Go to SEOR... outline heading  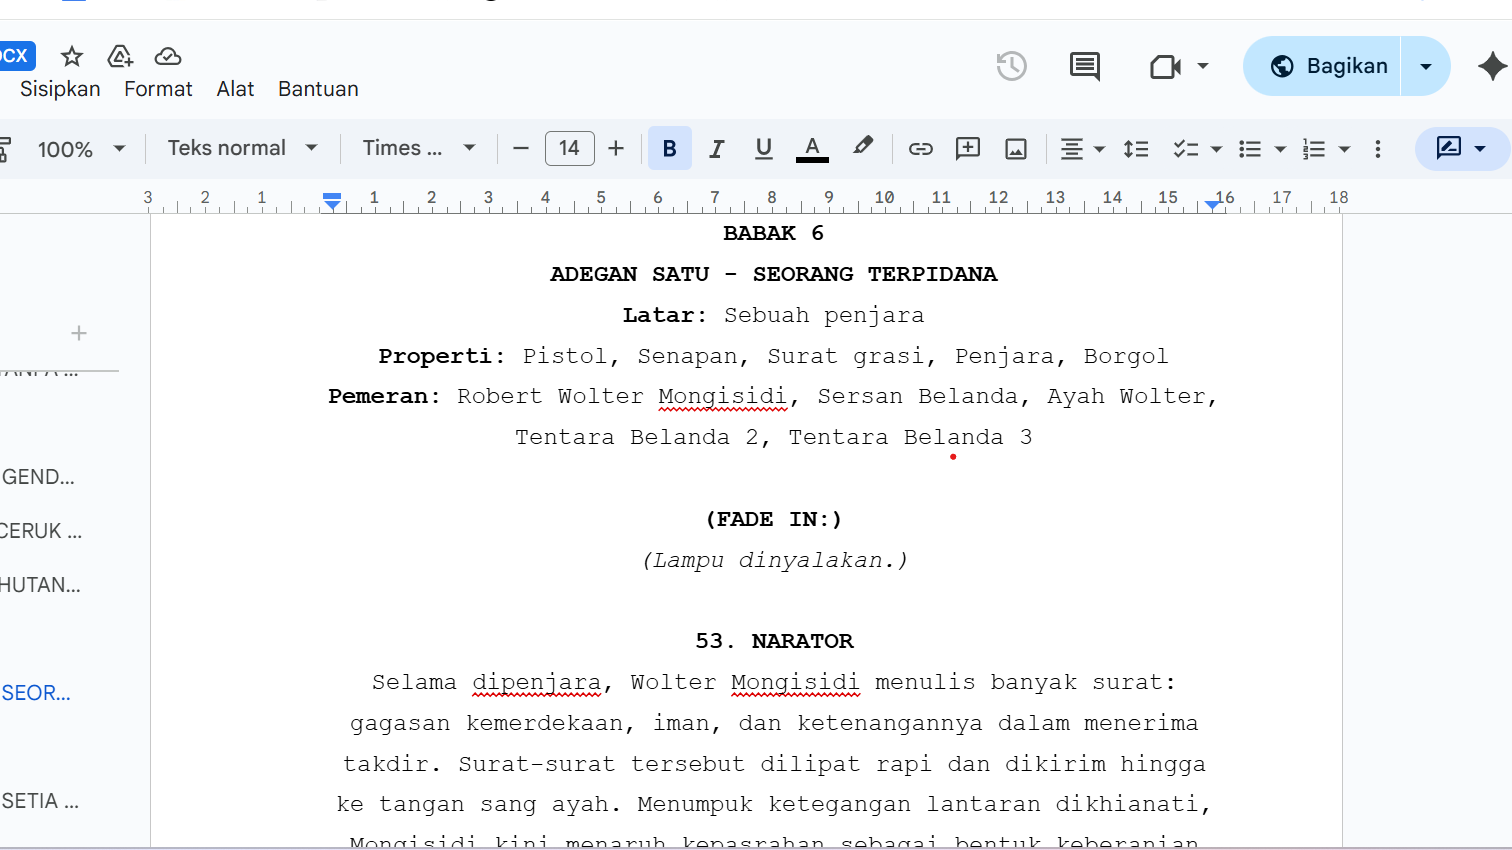36,693
